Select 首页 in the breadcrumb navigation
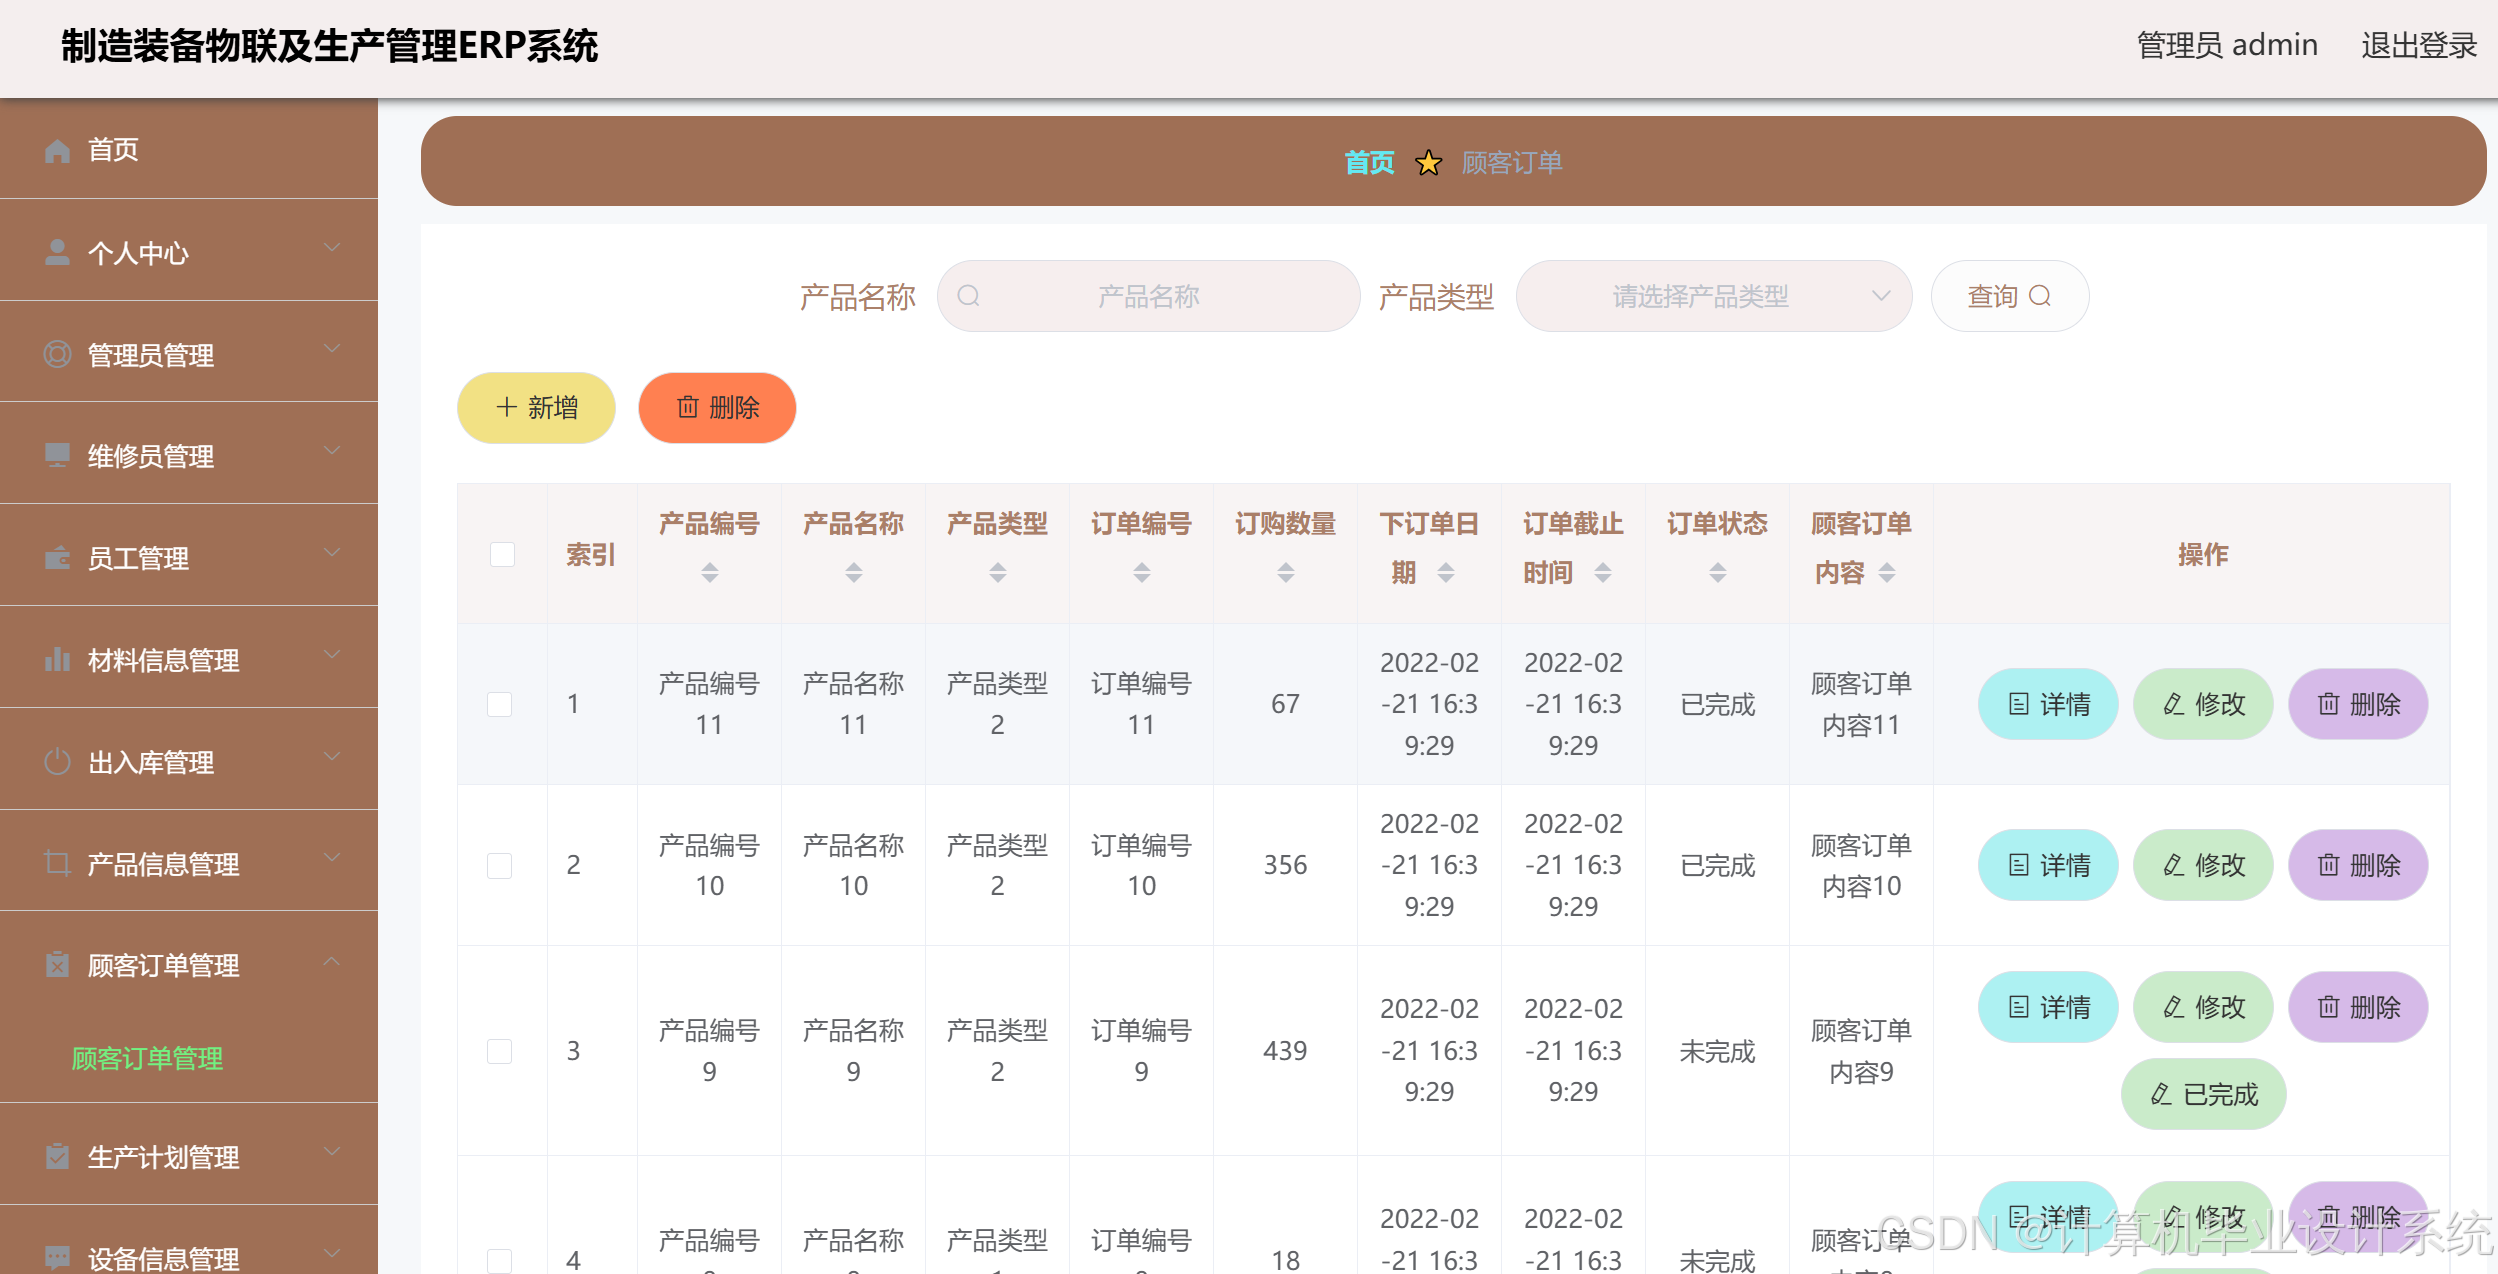Image resolution: width=2498 pixels, height=1274 pixels. (x=1369, y=162)
